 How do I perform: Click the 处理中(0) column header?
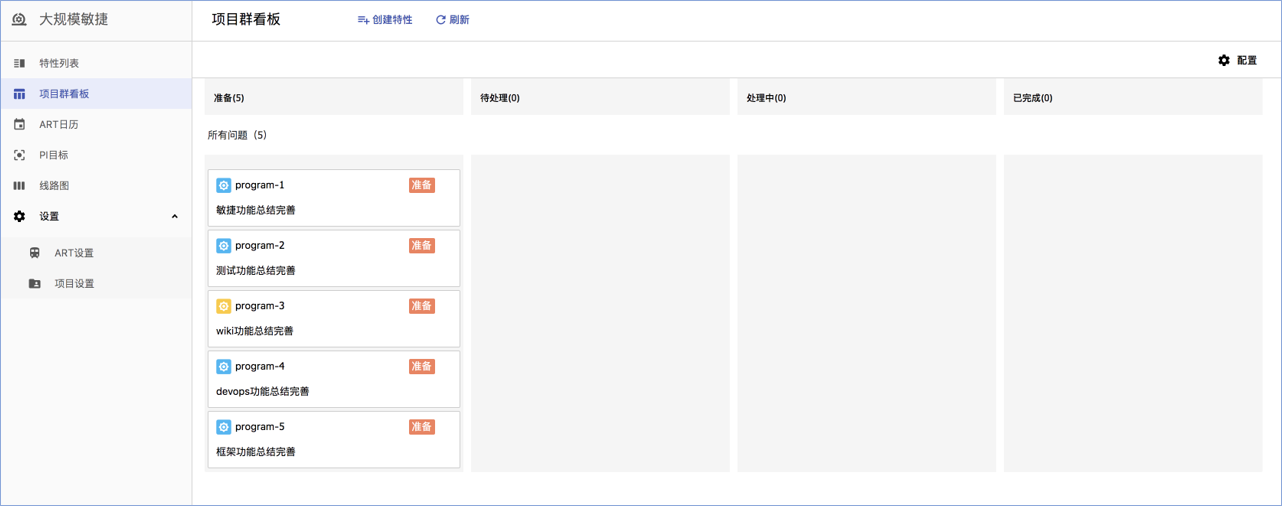[x=867, y=98]
